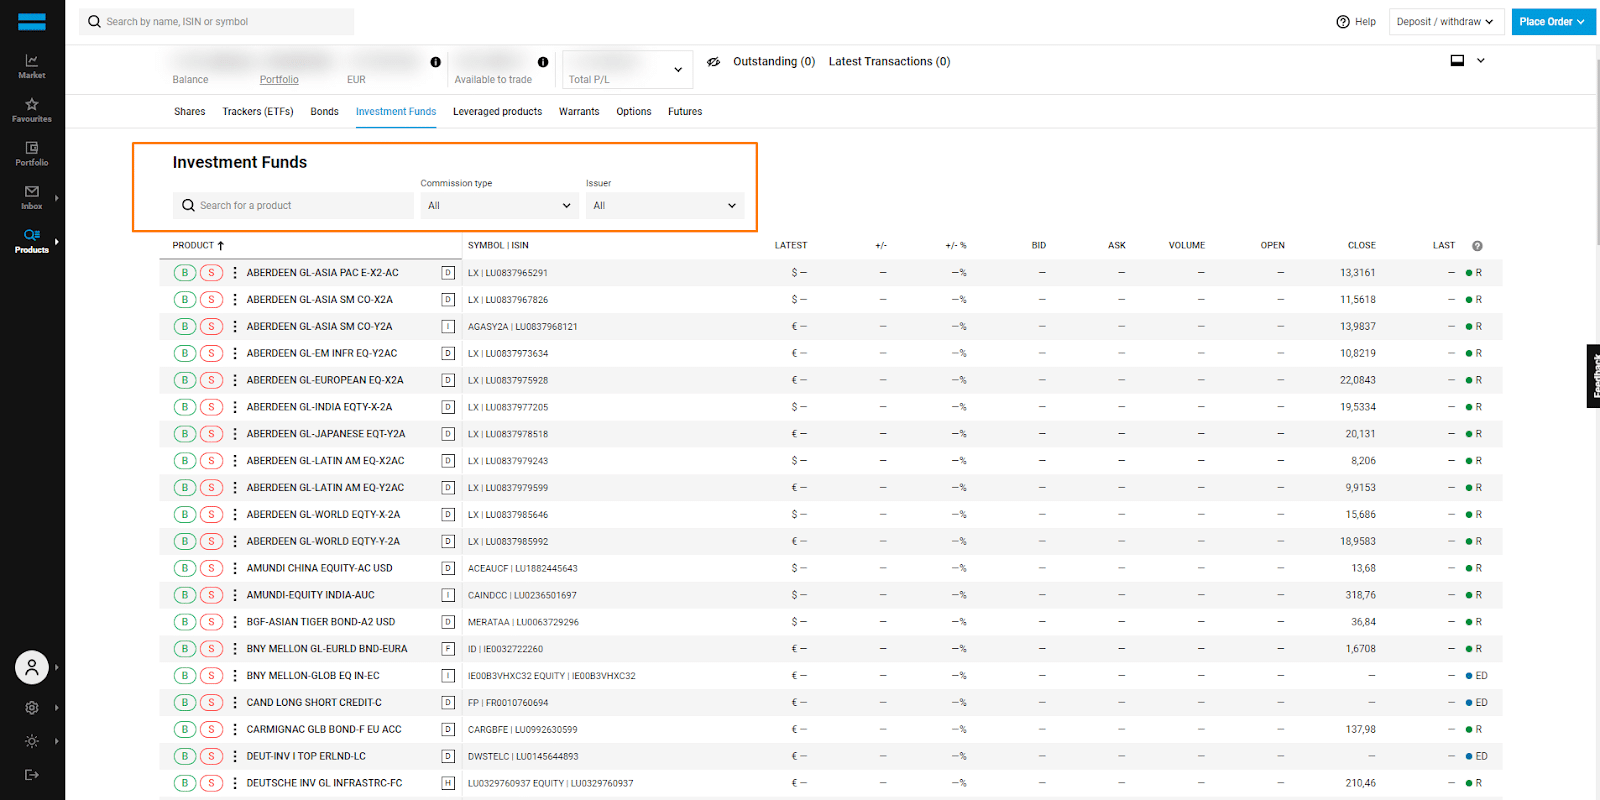Buy AMUNDI CHINA EQUITY-AC USD
The width and height of the screenshot is (1600, 800).
tap(185, 568)
